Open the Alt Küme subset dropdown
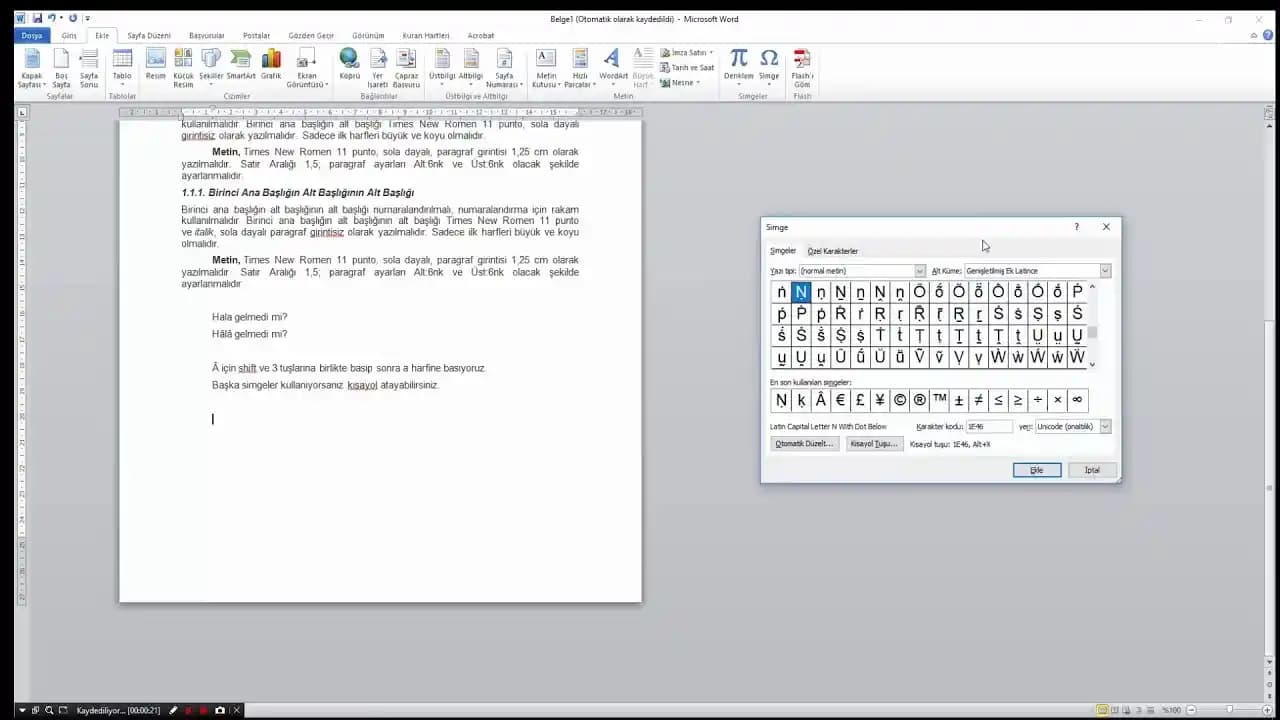The image size is (1280, 720). click(1105, 271)
